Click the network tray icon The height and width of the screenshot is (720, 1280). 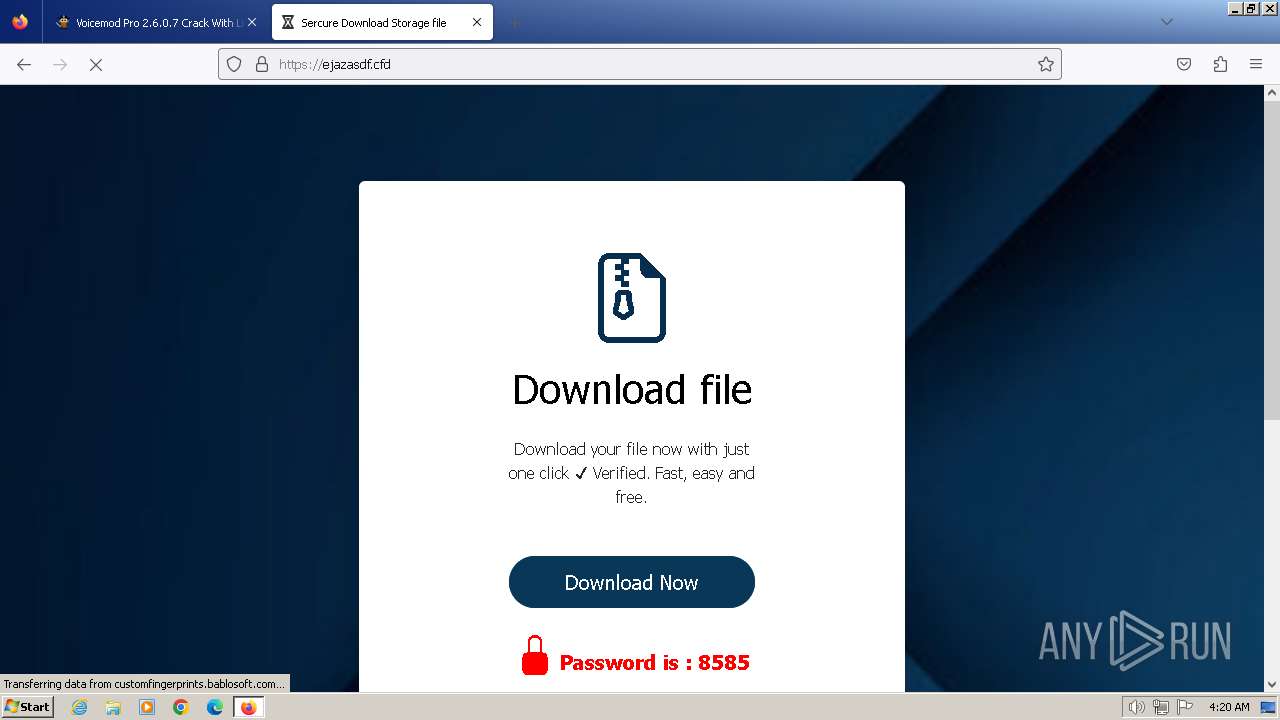pyautogui.click(x=1160, y=707)
